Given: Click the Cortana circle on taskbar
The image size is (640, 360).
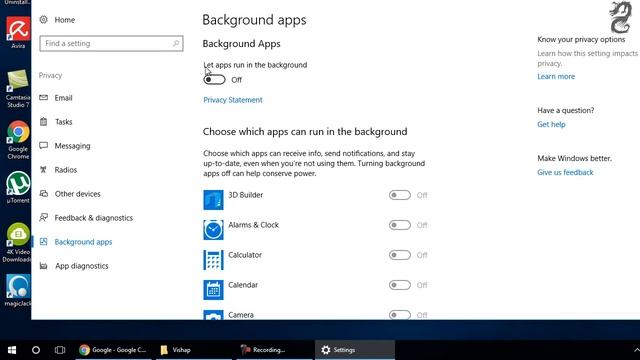Looking at the screenshot, I should [x=36, y=350].
